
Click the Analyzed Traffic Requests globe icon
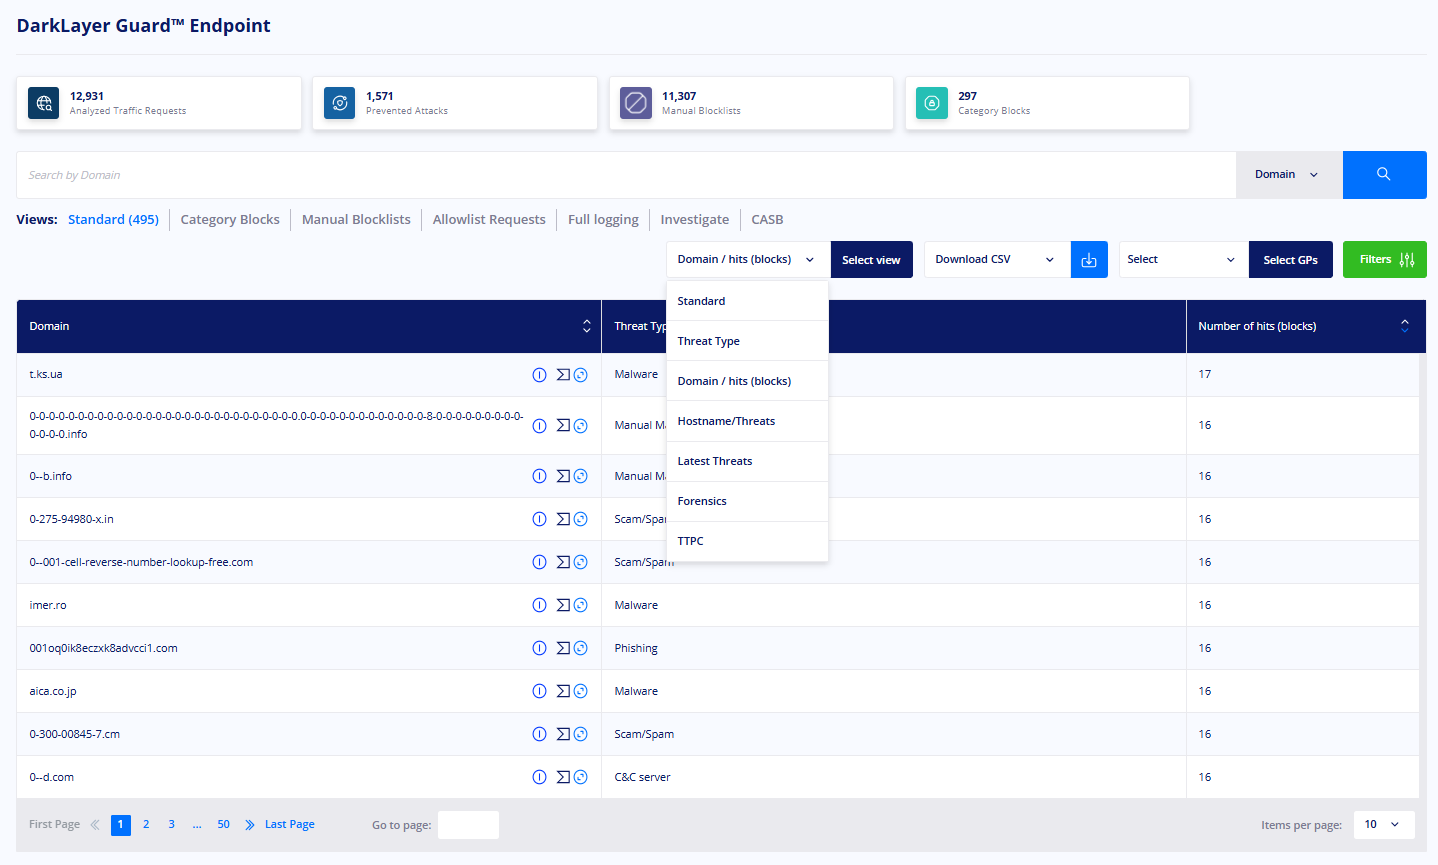tap(43, 103)
